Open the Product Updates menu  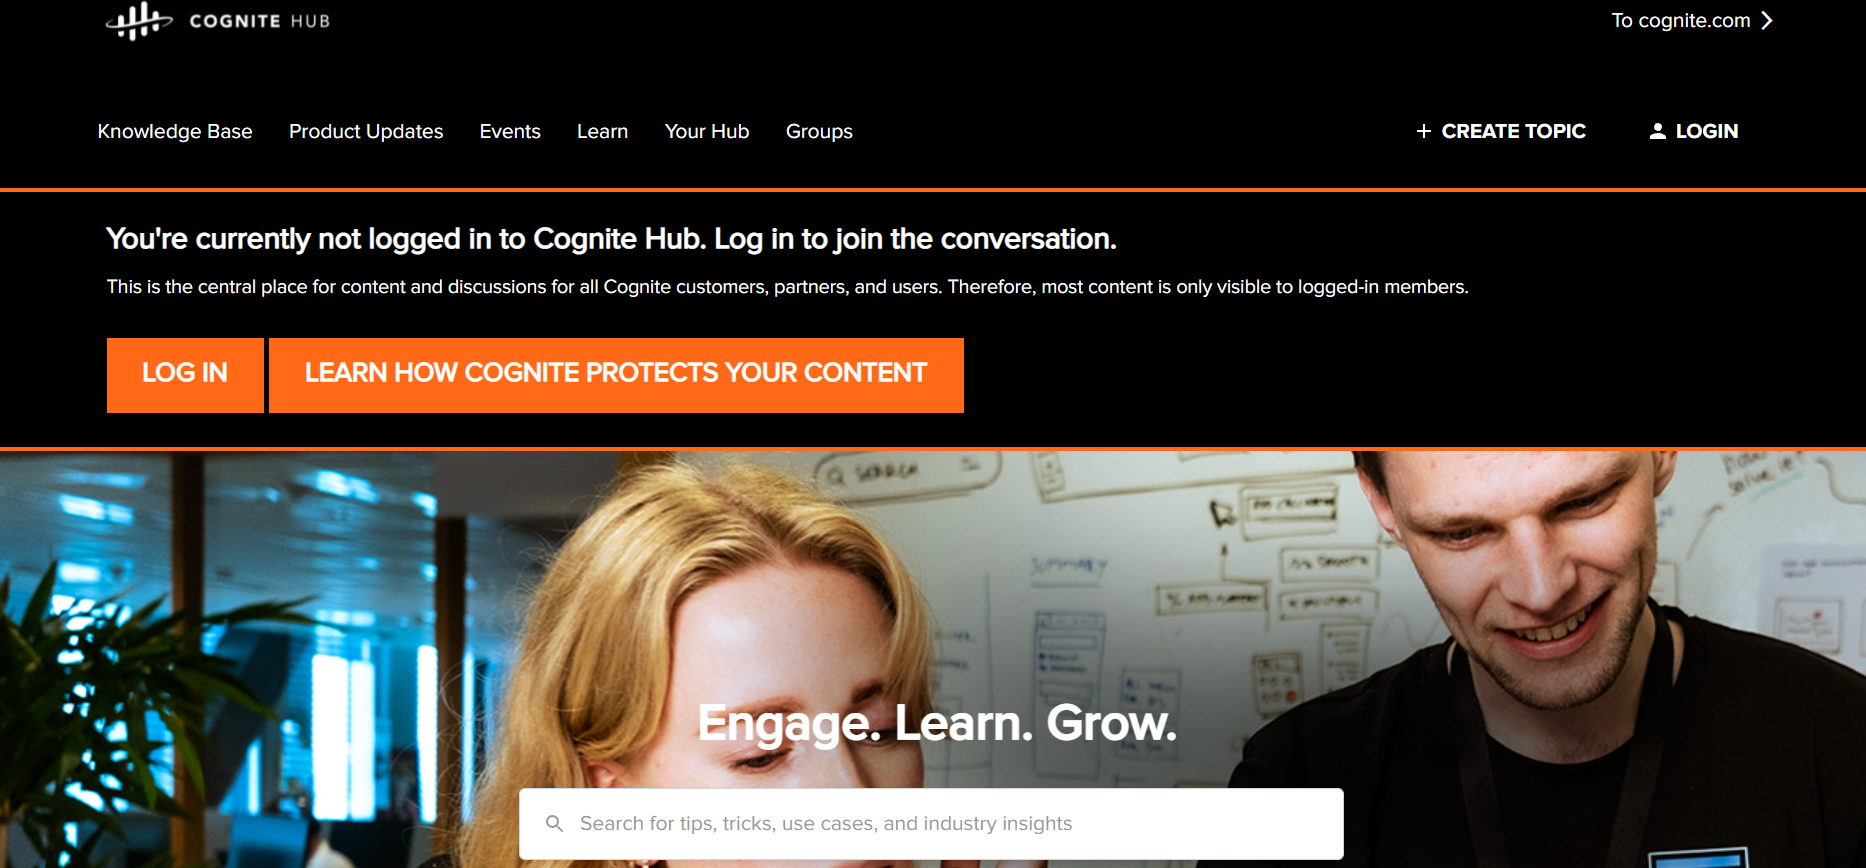[x=366, y=131]
